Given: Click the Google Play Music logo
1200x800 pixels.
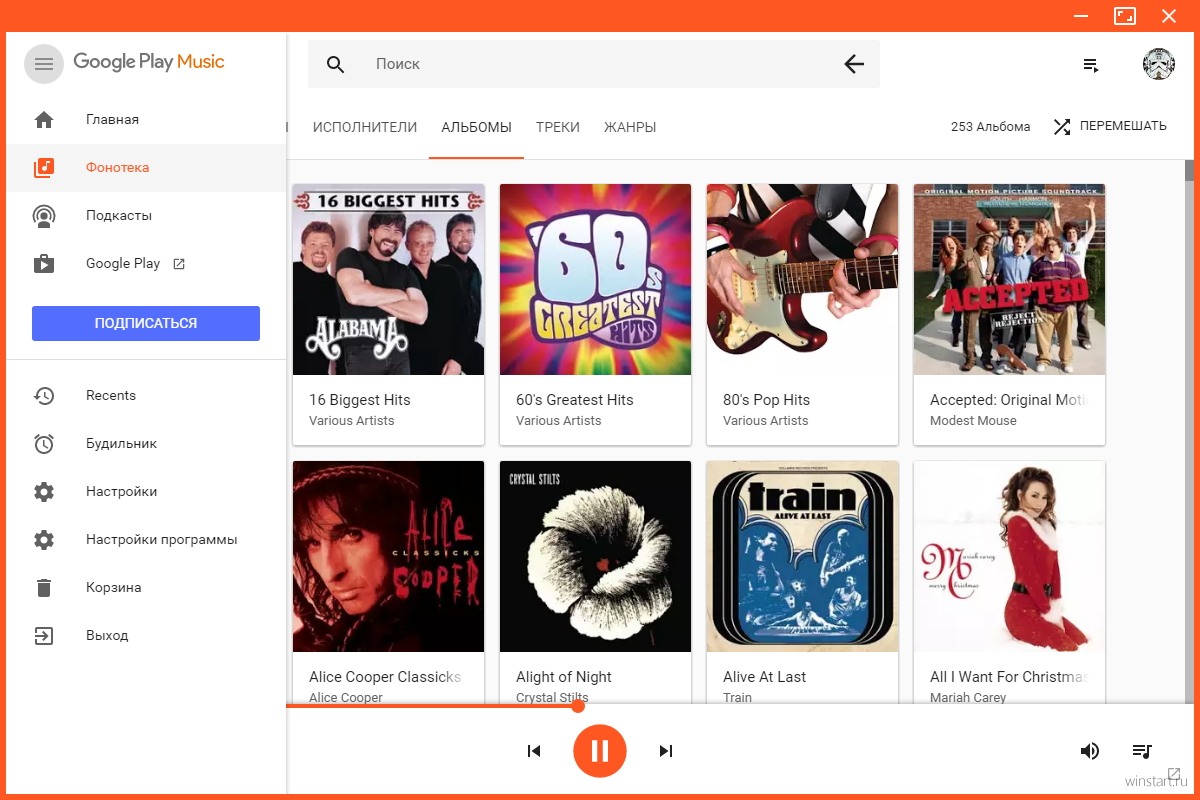Looking at the screenshot, I should tap(149, 62).
